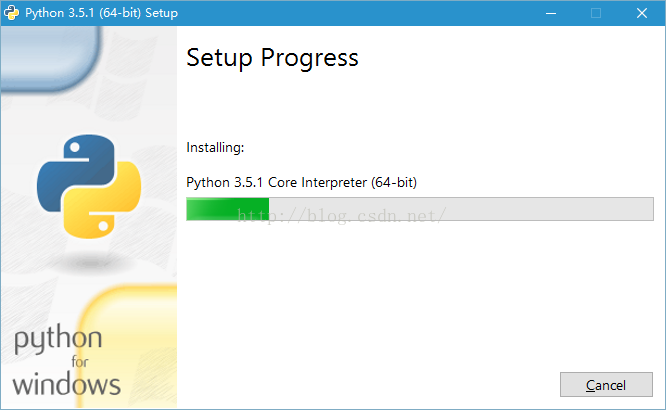The height and width of the screenshot is (410, 666).
Task: Click the yellow snake of the Python logo
Action: pyautogui.click(x=106, y=204)
